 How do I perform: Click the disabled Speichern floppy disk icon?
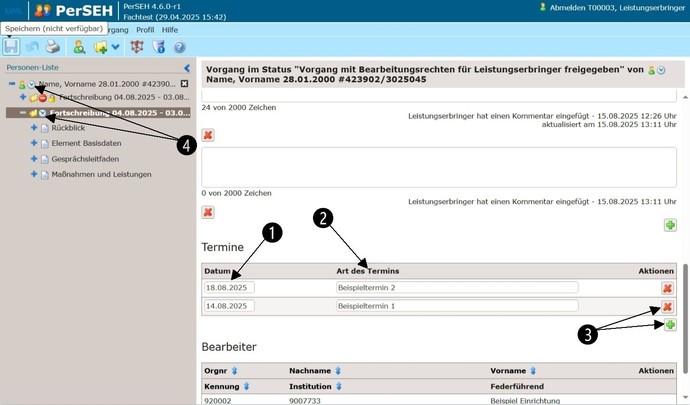tap(11, 47)
